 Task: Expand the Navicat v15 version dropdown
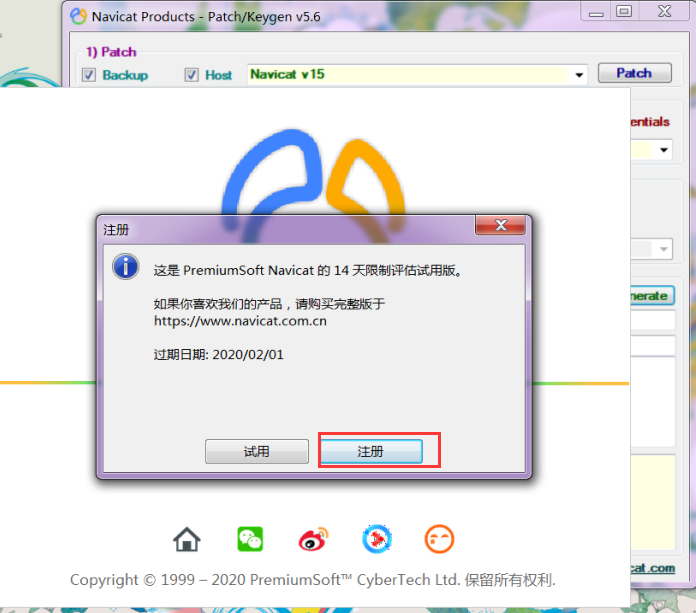point(579,75)
